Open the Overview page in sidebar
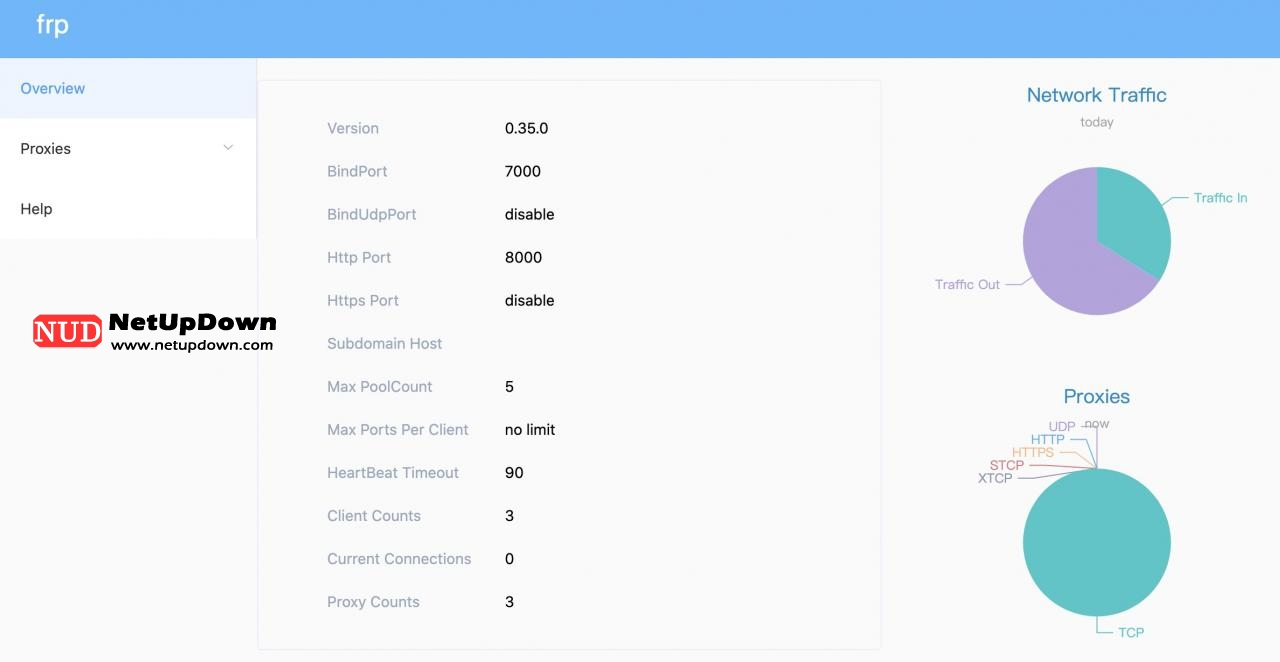The width and height of the screenshot is (1280, 662). 128,88
